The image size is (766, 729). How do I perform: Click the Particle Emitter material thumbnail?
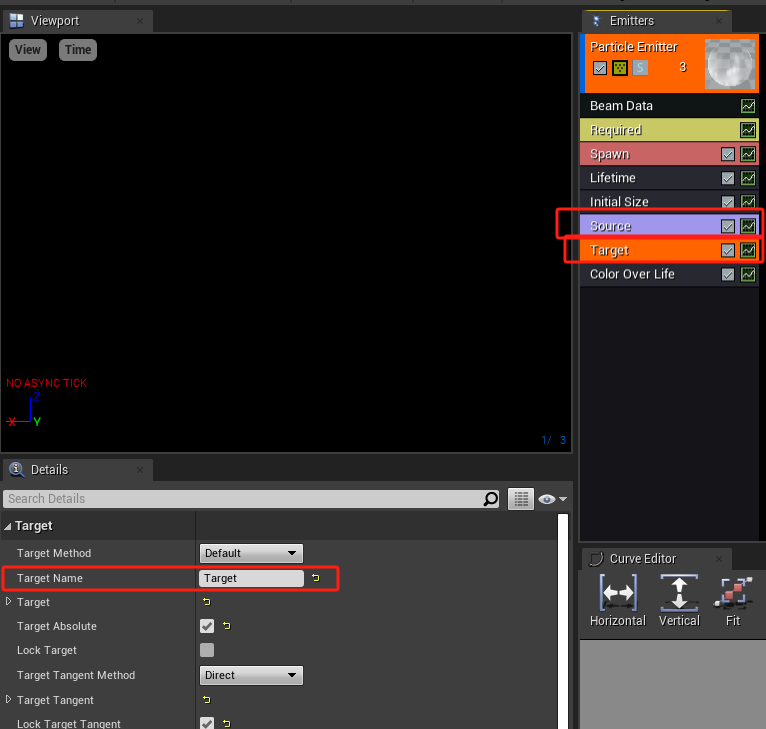coord(730,64)
